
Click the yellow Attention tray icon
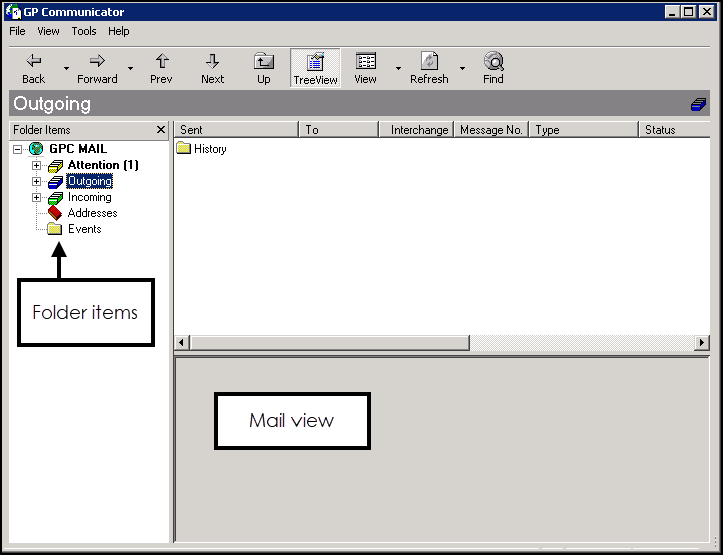click(x=55, y=166)
